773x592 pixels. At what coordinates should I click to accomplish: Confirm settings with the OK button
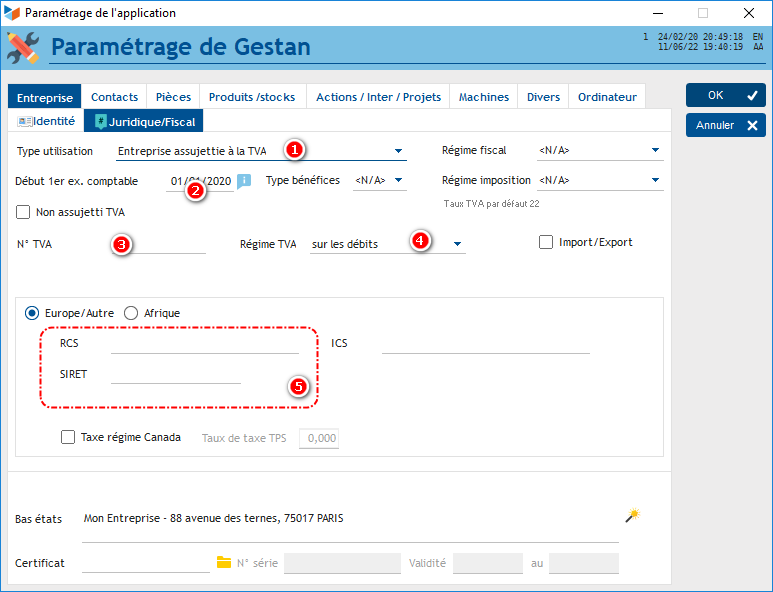[725, 95]
